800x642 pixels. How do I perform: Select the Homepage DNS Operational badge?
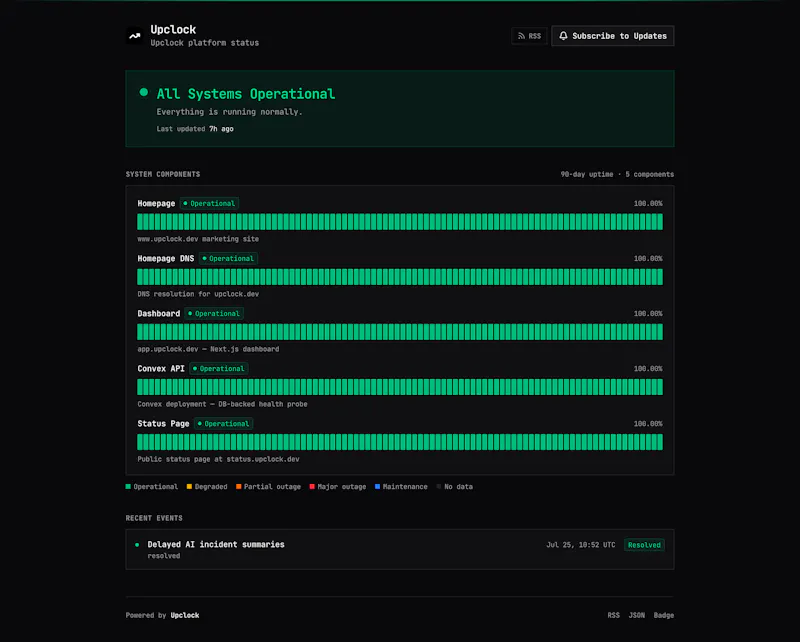tap(228, 258)
